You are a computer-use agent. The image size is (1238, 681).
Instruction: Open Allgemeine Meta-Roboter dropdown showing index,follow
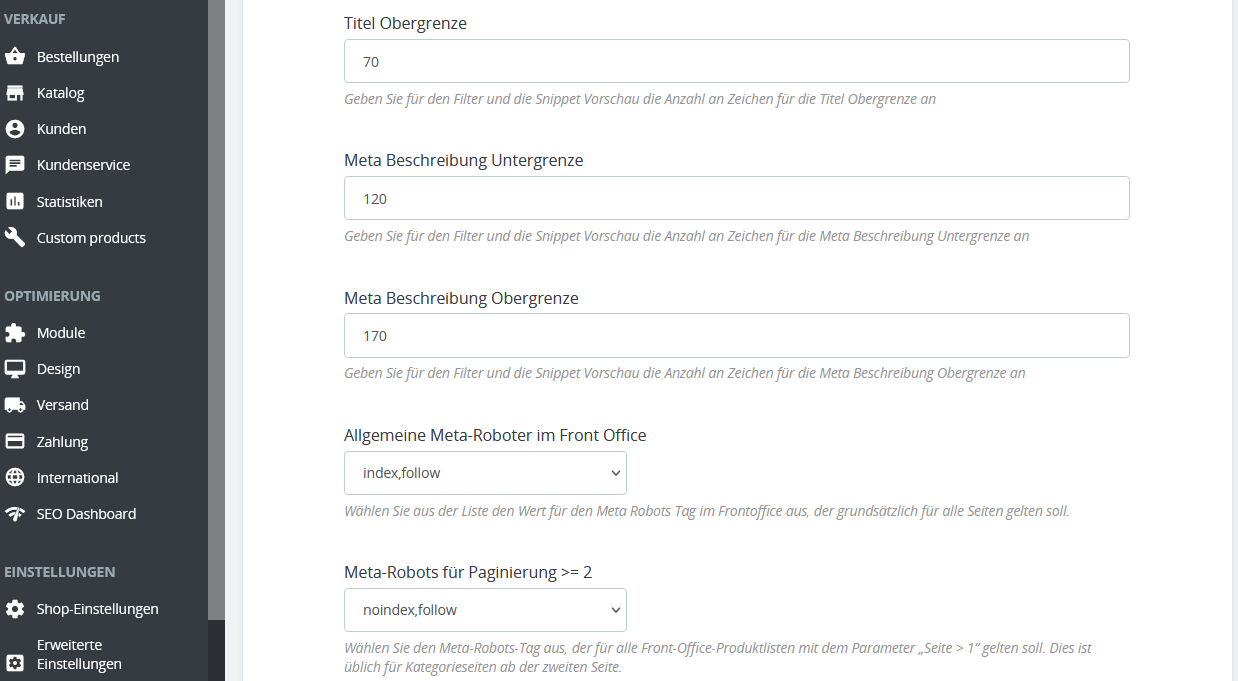pyautogui.click(x=485, y=473)
